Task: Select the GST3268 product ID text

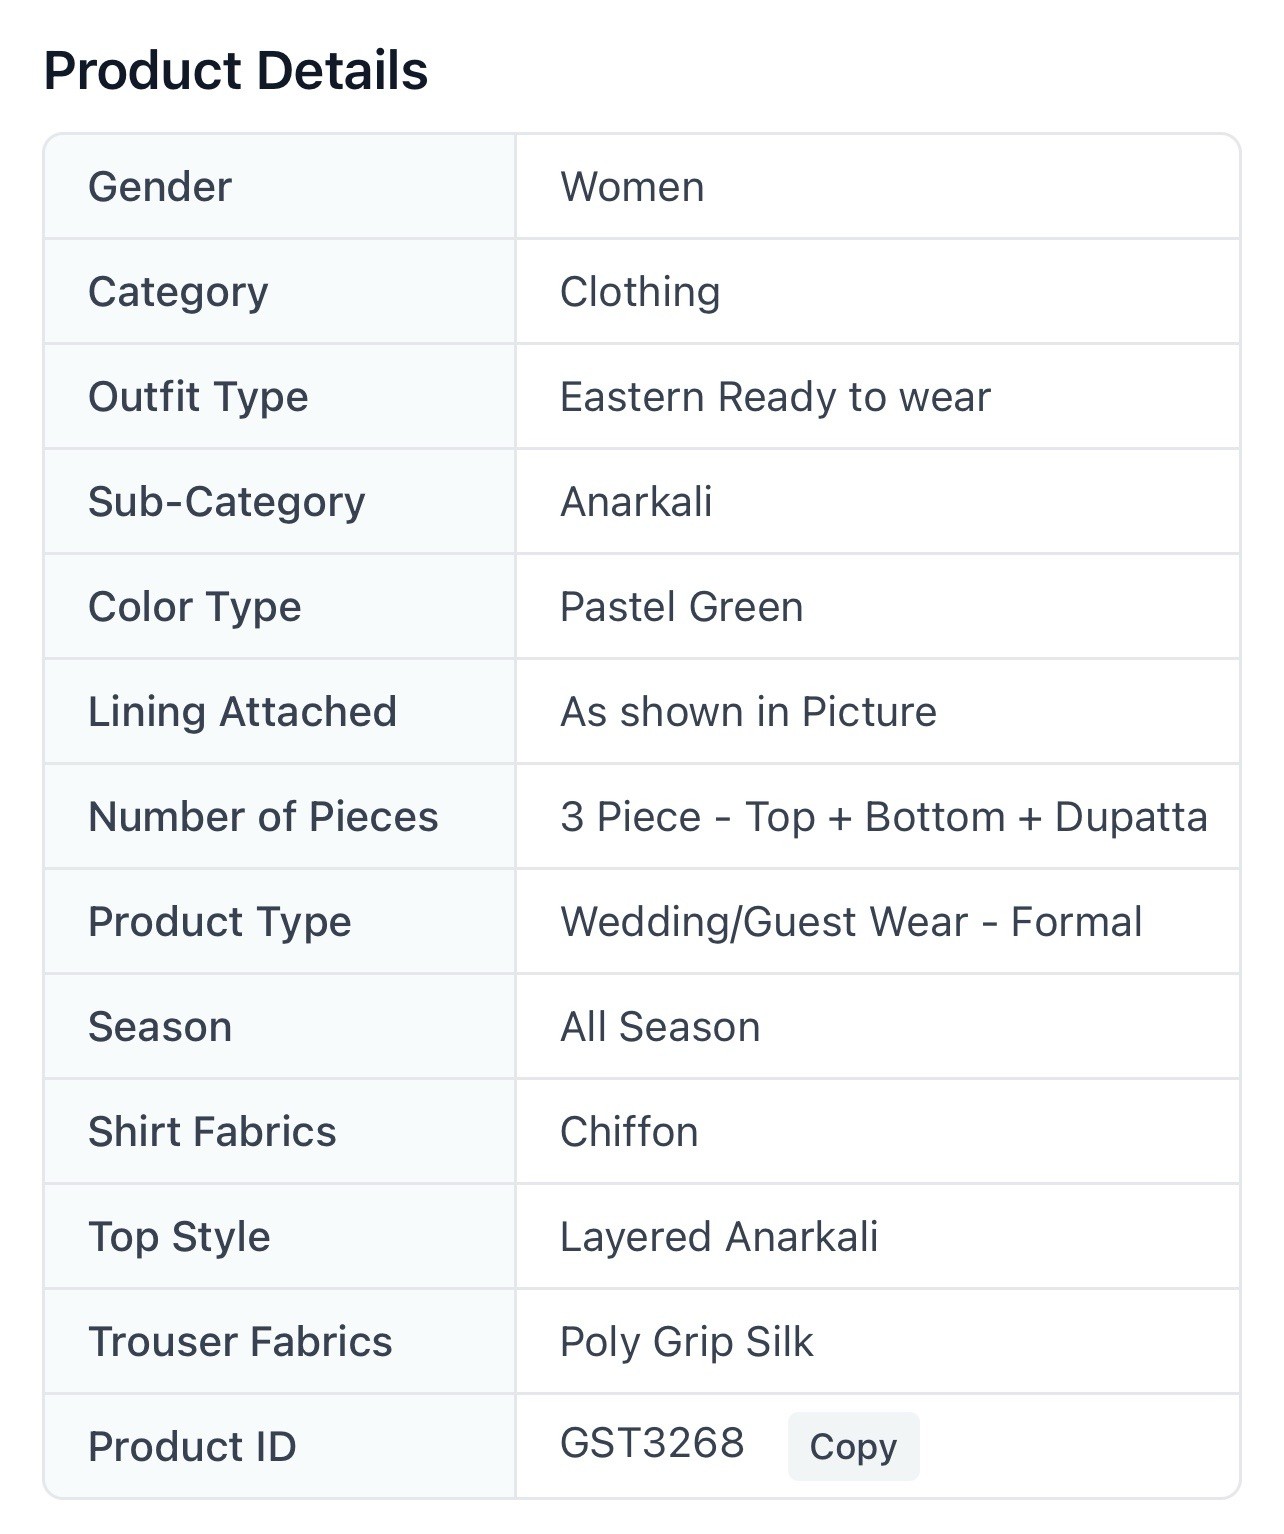Action: point(652,1443)
